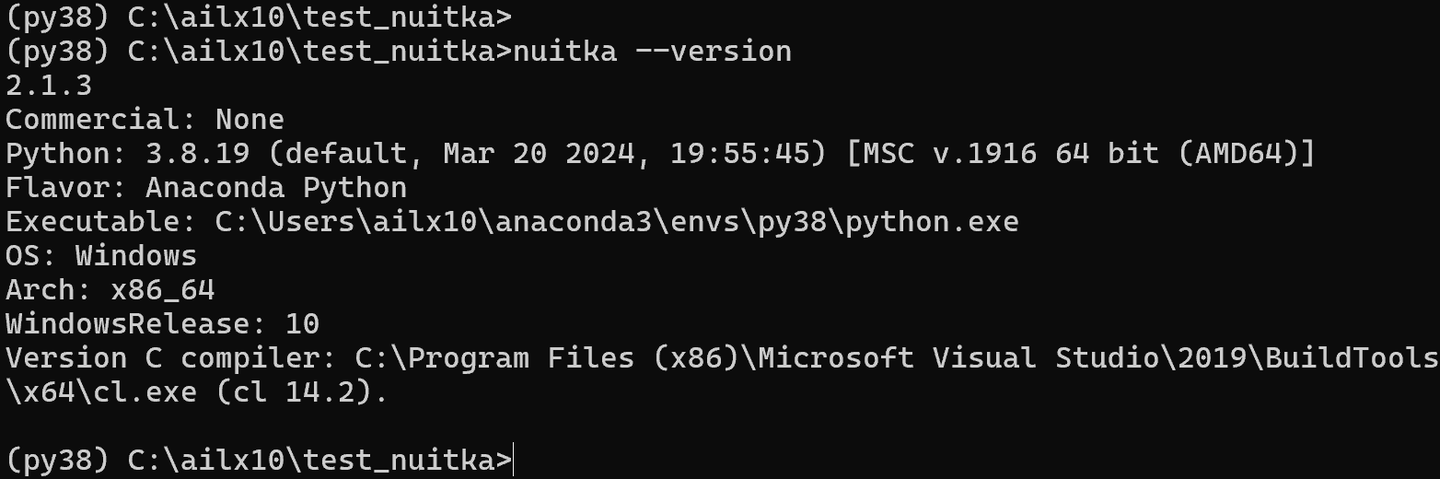Click the Commercial: None line

point(145,119)
